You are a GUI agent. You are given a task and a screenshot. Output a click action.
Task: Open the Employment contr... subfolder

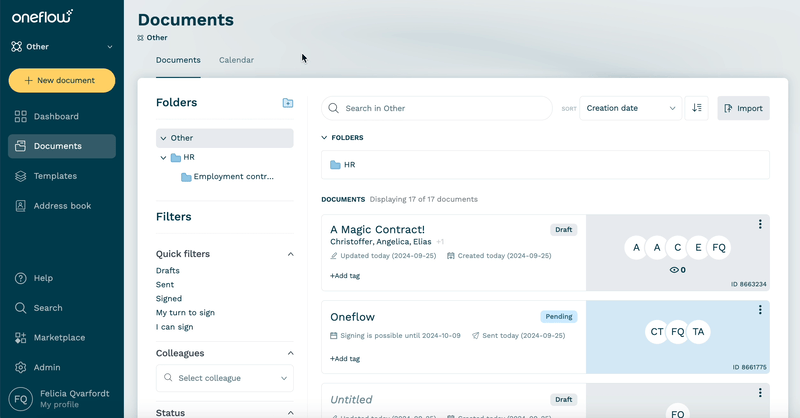(228, 177)
